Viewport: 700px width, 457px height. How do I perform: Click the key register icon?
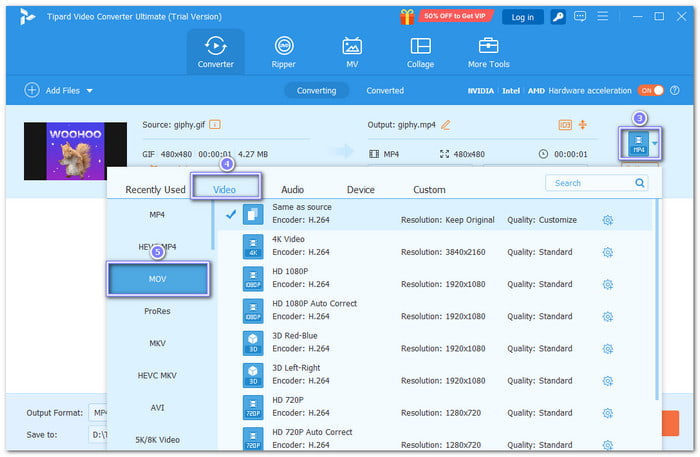point(558,17)
